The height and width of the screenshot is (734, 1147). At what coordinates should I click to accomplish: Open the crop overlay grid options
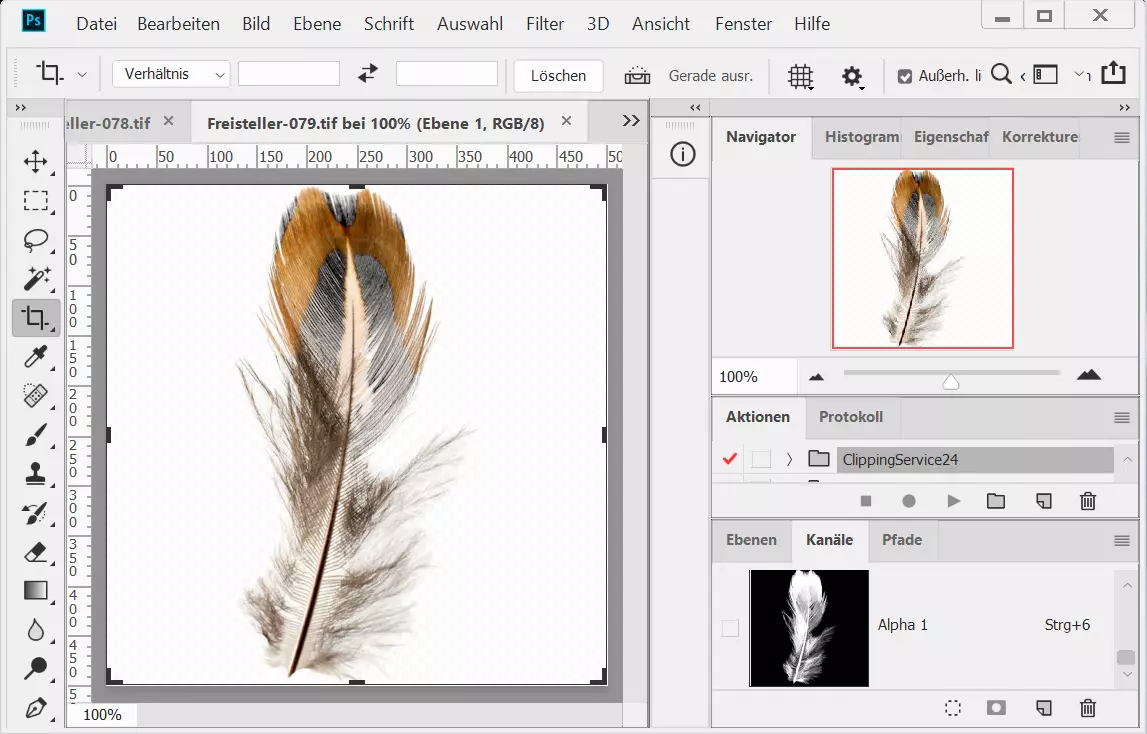point(799,76)
